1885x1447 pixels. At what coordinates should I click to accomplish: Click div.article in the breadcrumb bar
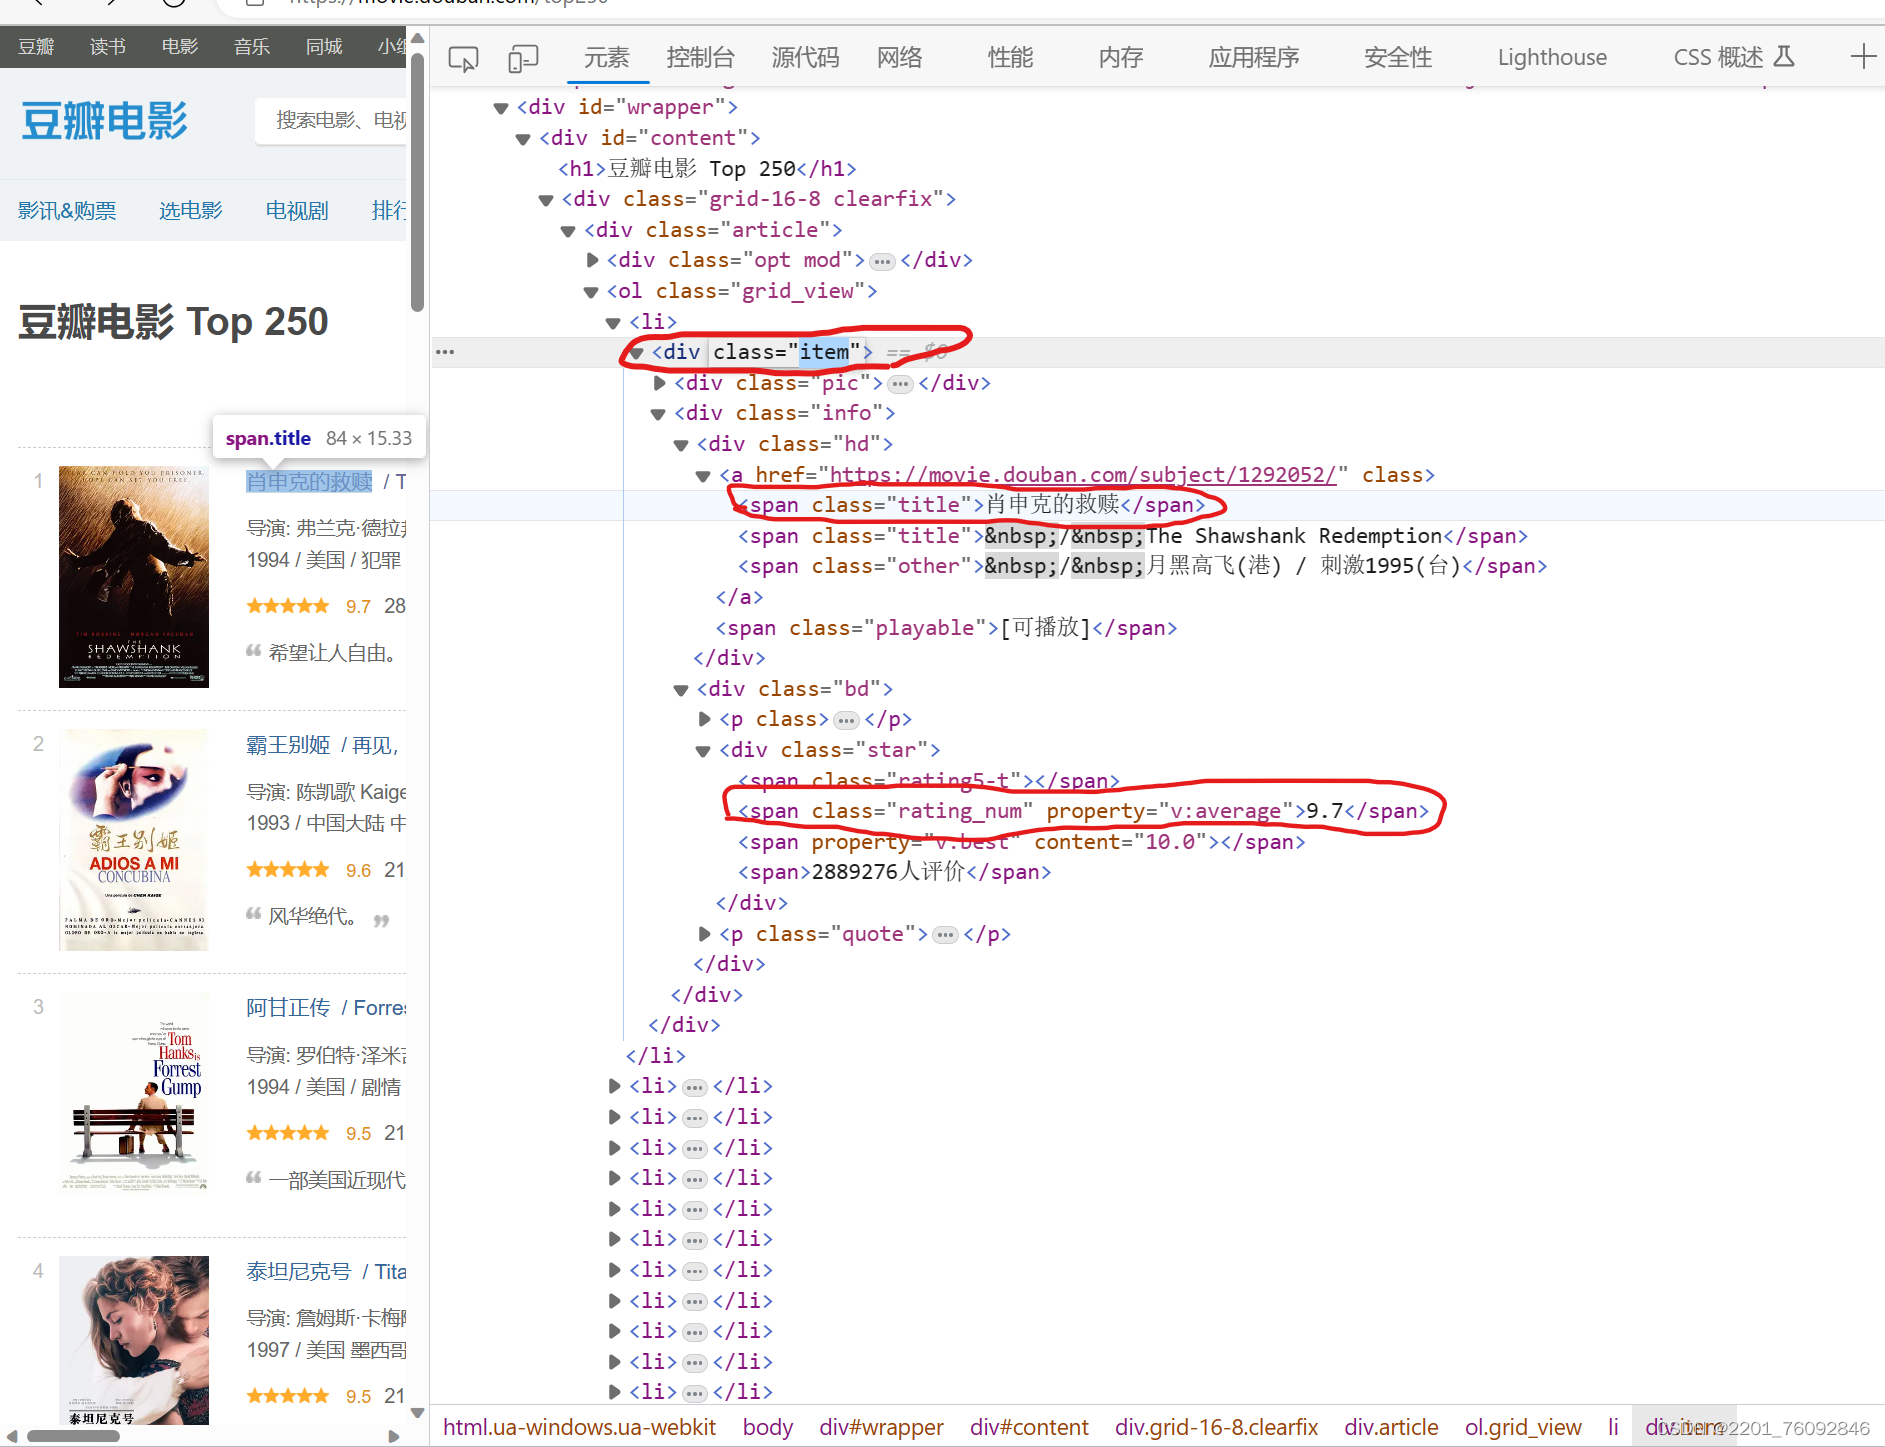coord(1391,1427)
